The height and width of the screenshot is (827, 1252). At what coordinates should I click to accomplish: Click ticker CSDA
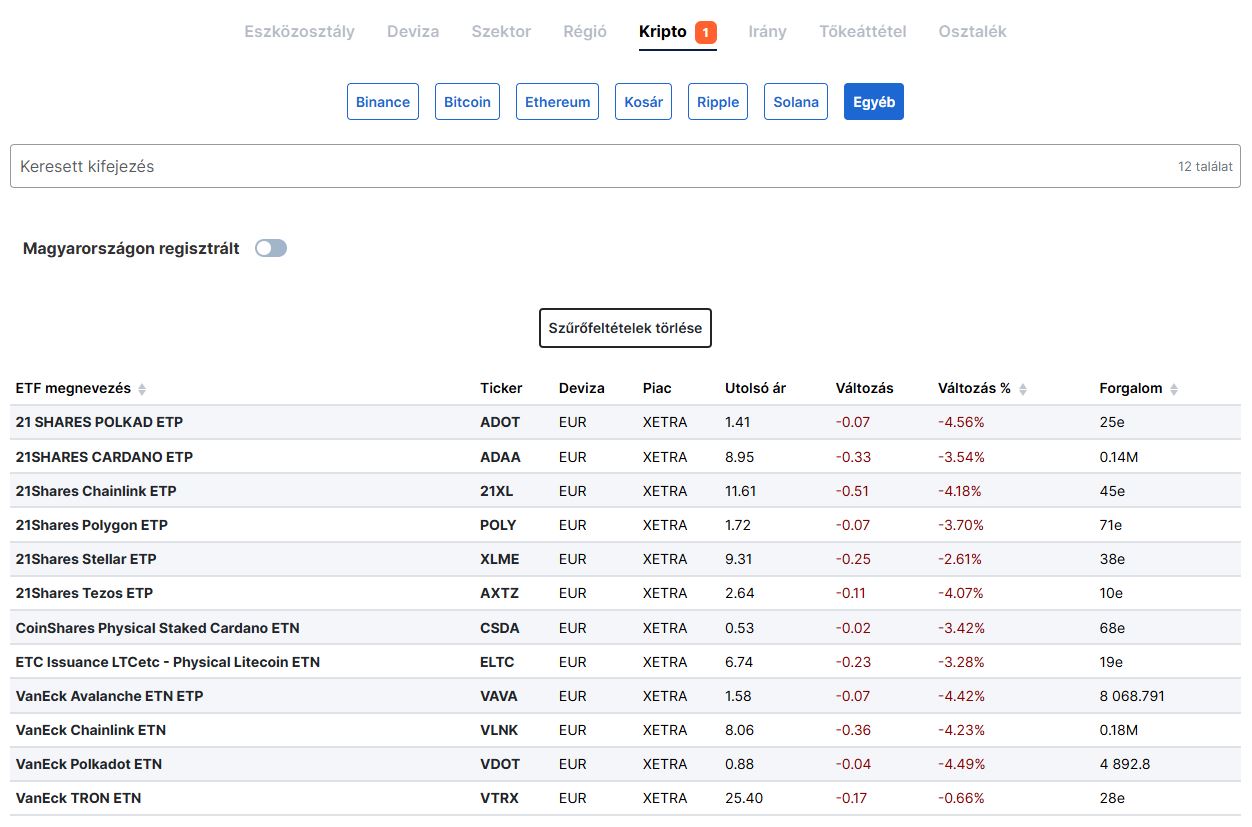[500, 628]
